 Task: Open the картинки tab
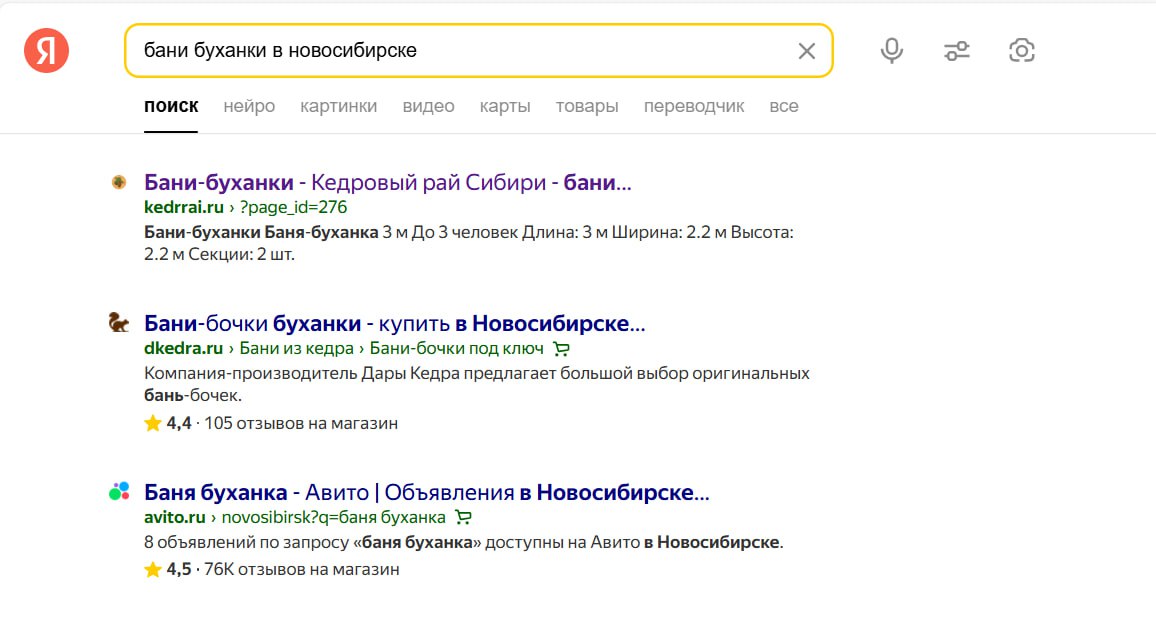pyautogui.click(x=338, y=106)
